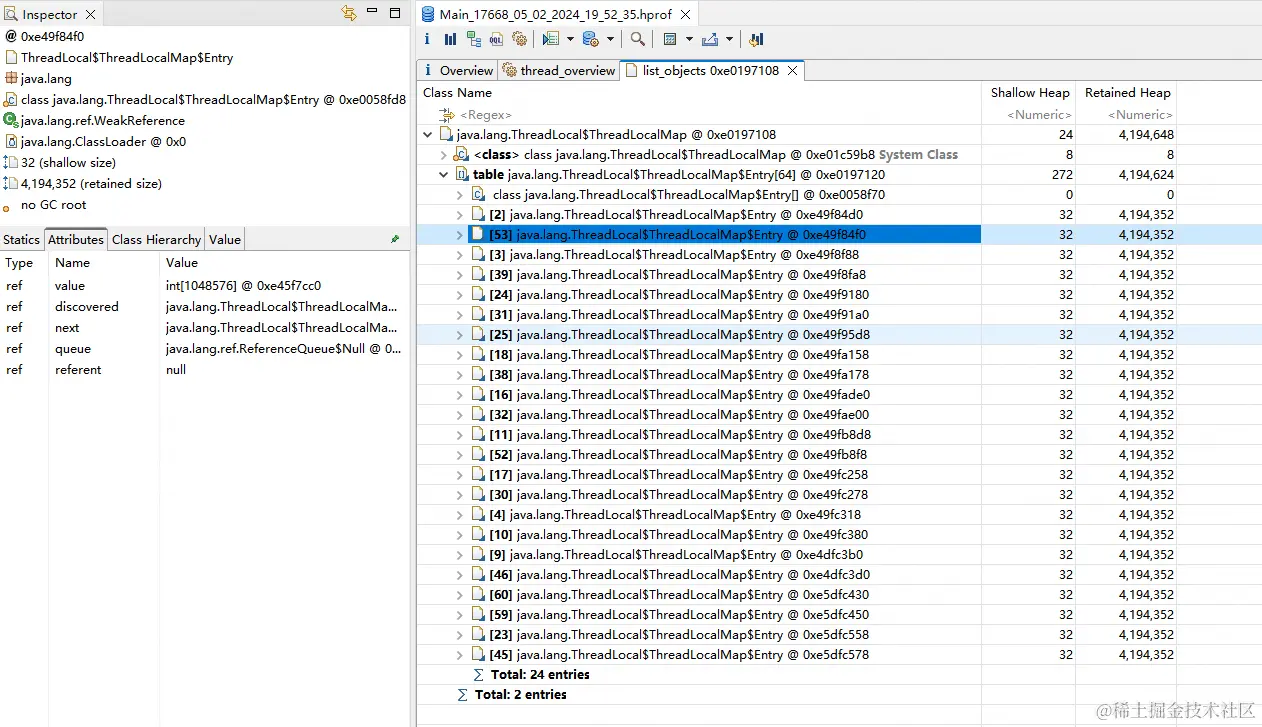This screenshot has height=727, width=1262.
Task: Open expert report dropdown arrow
Action: pos(569,39)
